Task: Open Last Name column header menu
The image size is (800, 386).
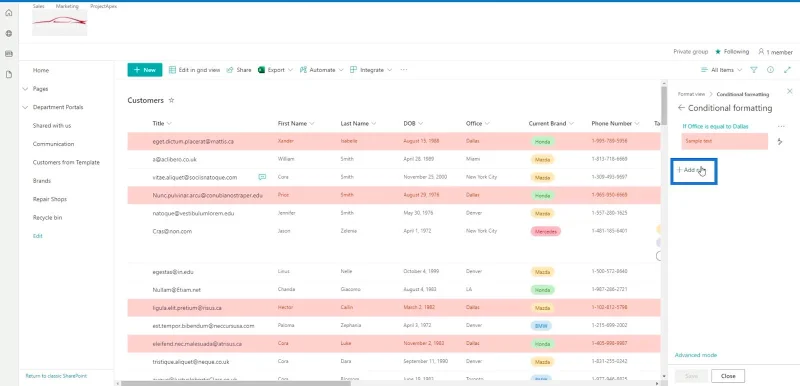Action: tap(358, 123)
